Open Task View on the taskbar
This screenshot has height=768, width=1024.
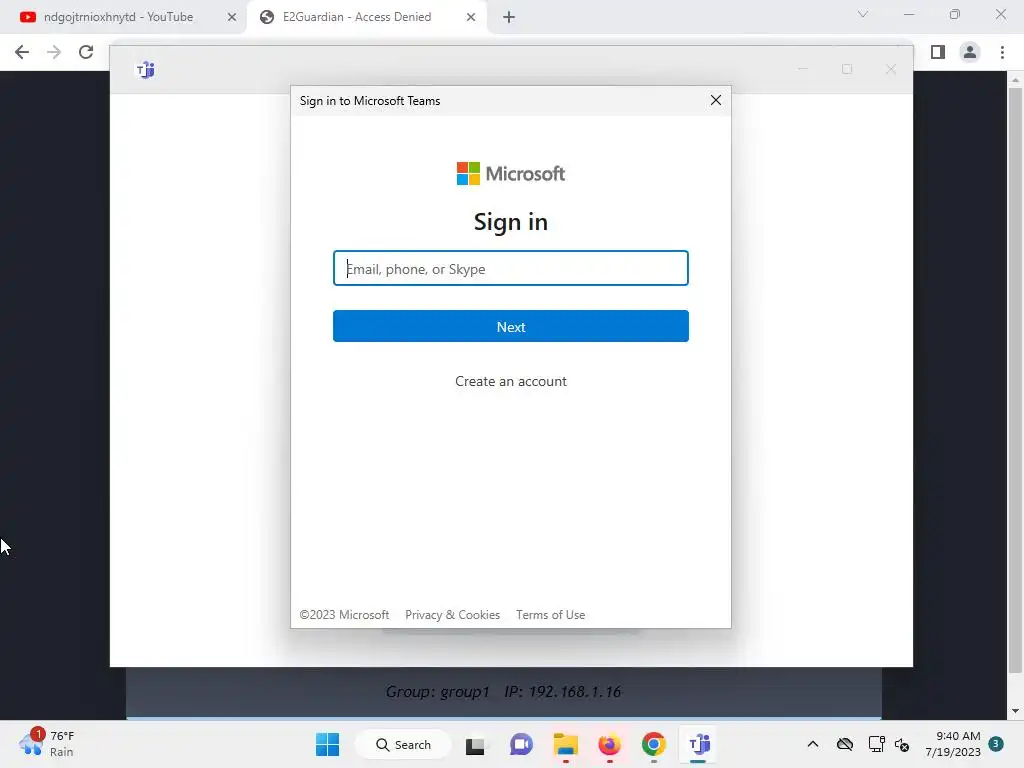coord(475,745)
